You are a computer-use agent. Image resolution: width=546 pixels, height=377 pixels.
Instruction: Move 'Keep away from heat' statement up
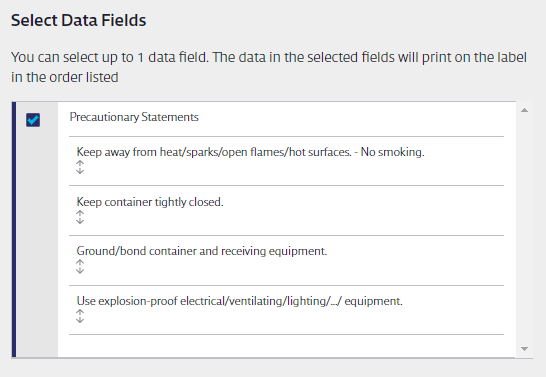tap(80, 163)
